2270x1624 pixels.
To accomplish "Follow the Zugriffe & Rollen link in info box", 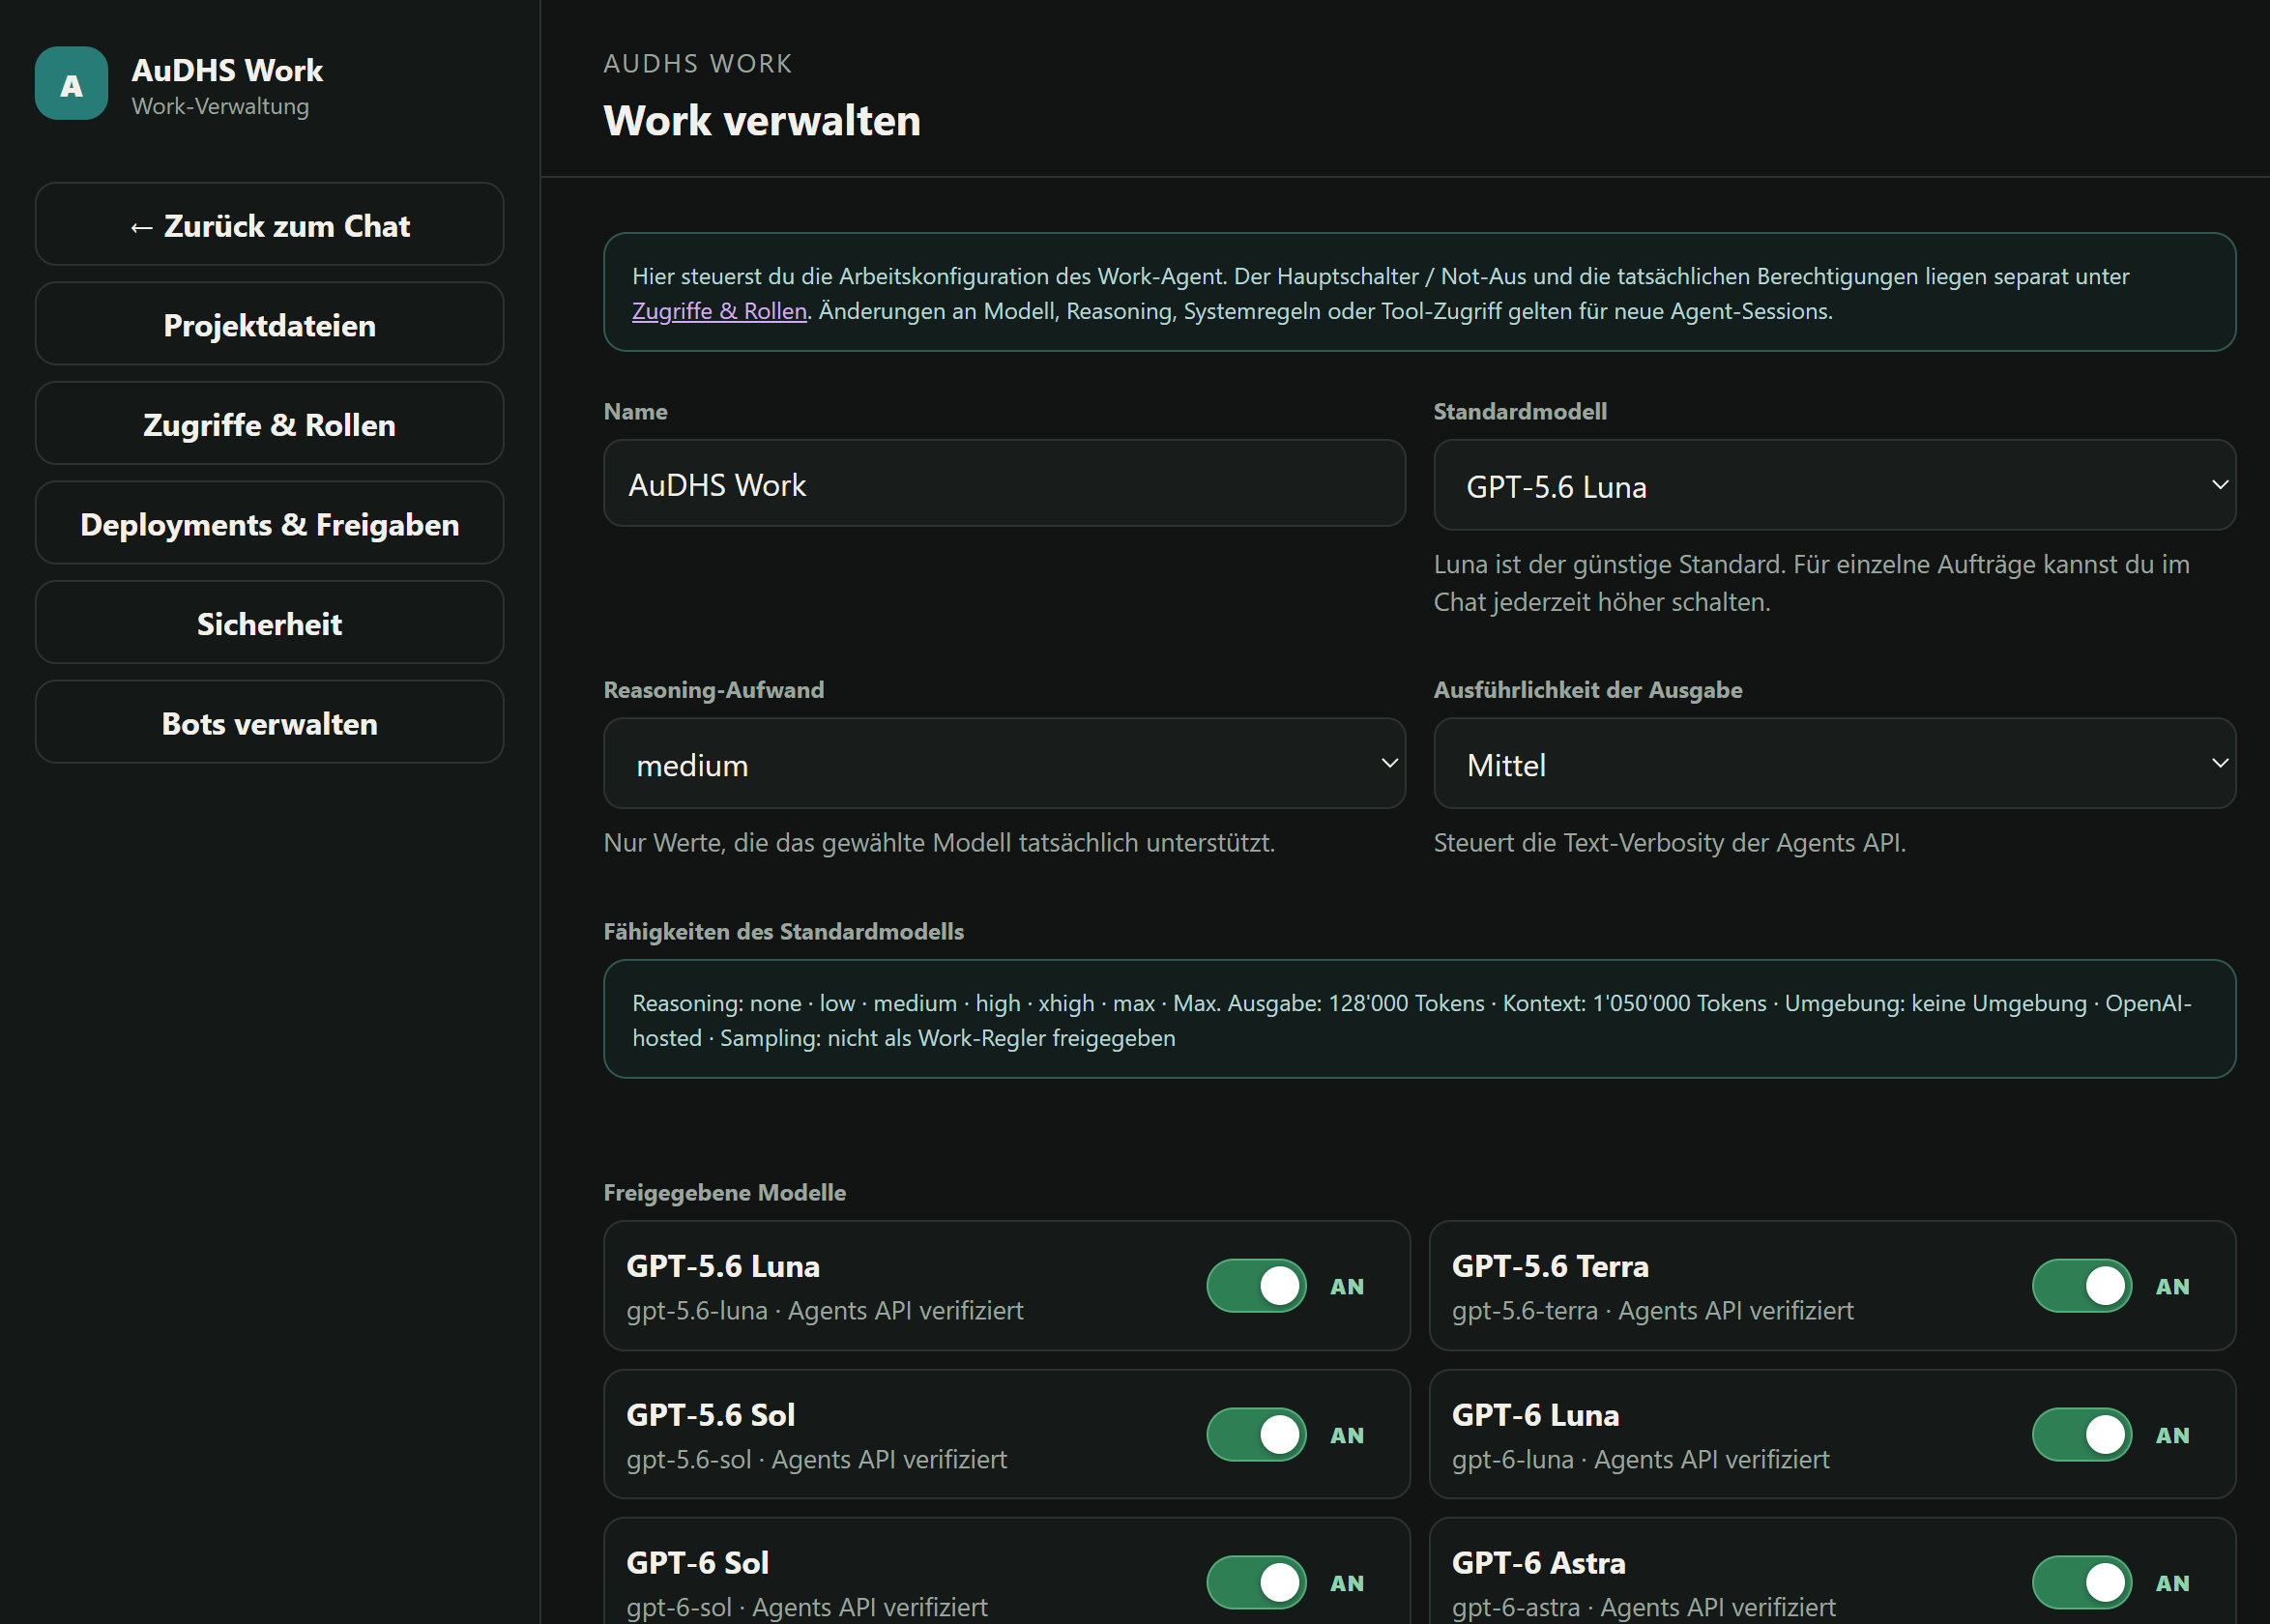I will [719, 311].
